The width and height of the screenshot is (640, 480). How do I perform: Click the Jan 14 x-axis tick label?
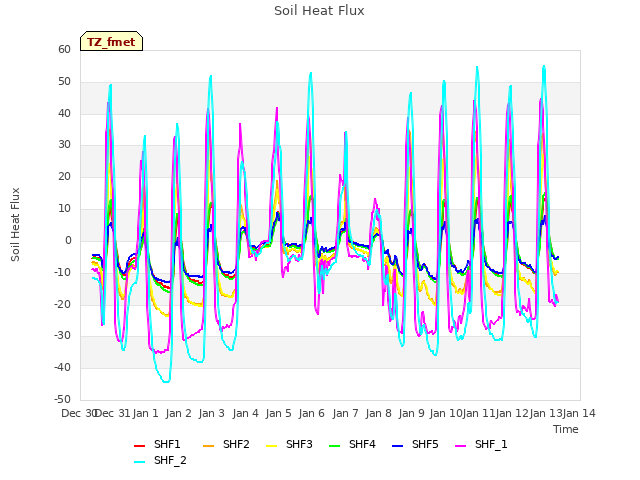pyautogui.click(x=579, y=413)
